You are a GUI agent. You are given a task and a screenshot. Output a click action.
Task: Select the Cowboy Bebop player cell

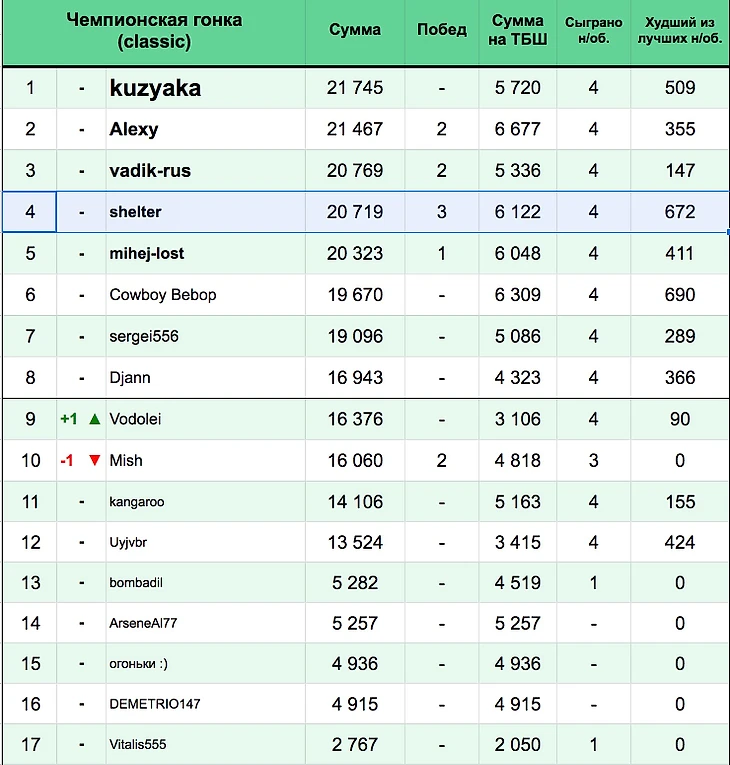coord(163,295)
